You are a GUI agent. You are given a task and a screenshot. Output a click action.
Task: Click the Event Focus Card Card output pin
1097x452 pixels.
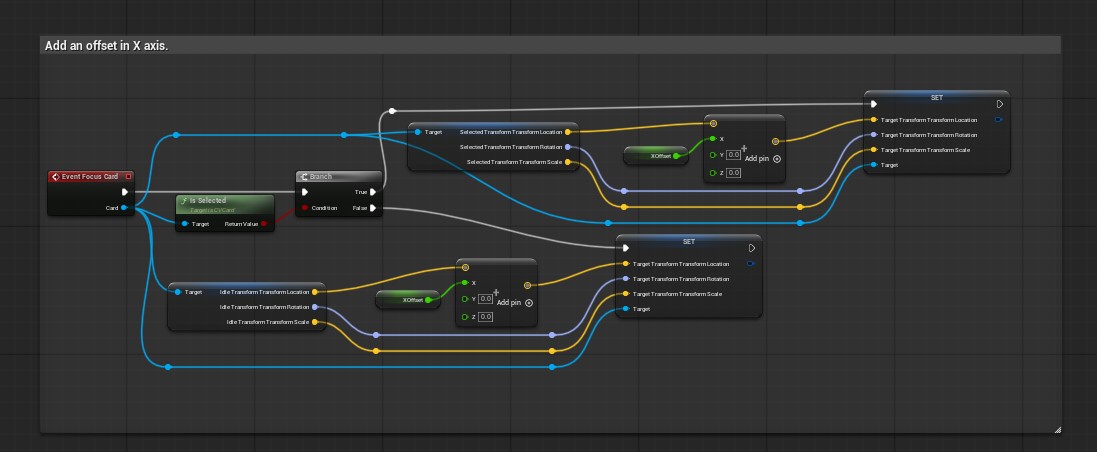[124, 208]
